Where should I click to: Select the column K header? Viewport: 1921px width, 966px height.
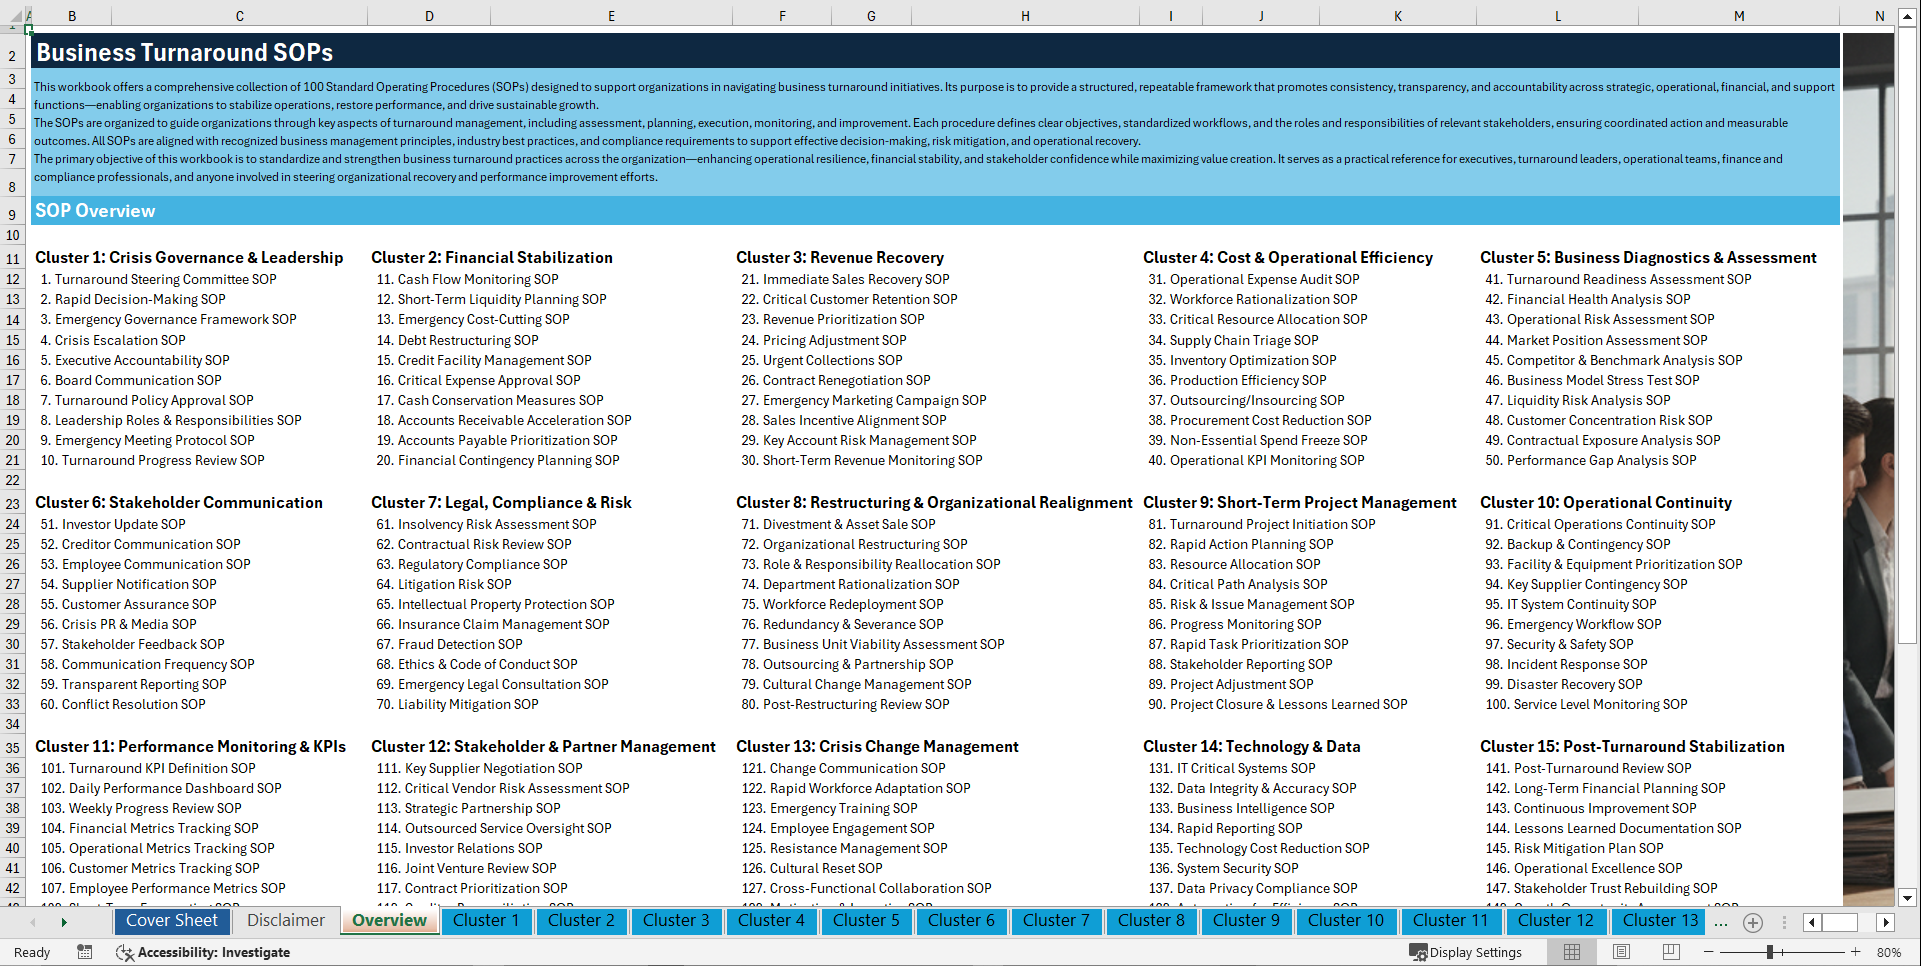pyautogui.click(x=1397, y=15)
